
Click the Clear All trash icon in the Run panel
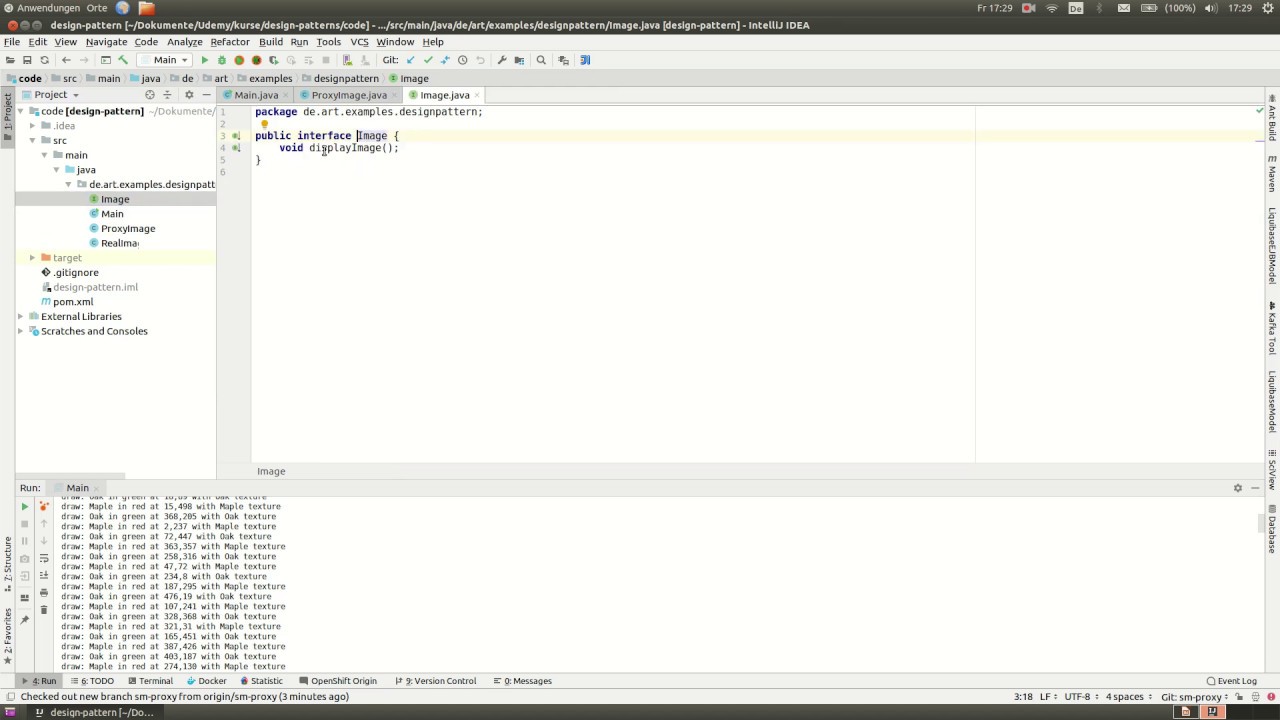tap(44, 610)
